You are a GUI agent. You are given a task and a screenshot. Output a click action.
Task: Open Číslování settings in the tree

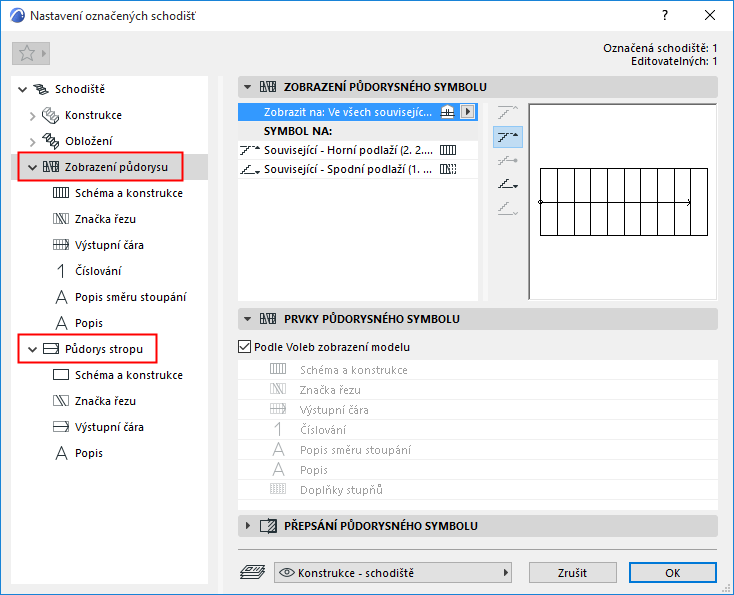pos(98,271)
